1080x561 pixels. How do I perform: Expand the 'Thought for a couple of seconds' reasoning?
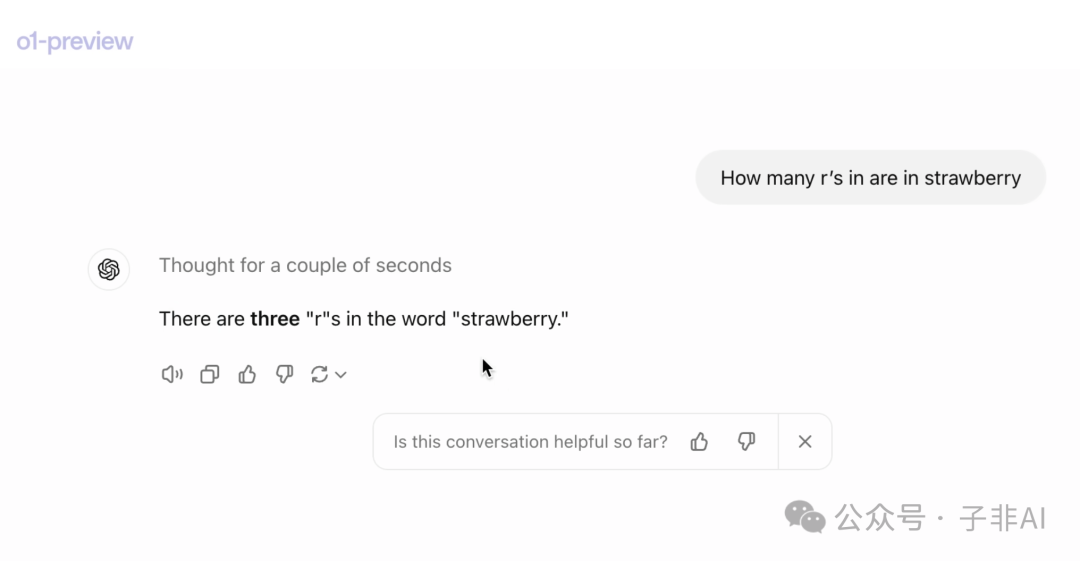305,265
